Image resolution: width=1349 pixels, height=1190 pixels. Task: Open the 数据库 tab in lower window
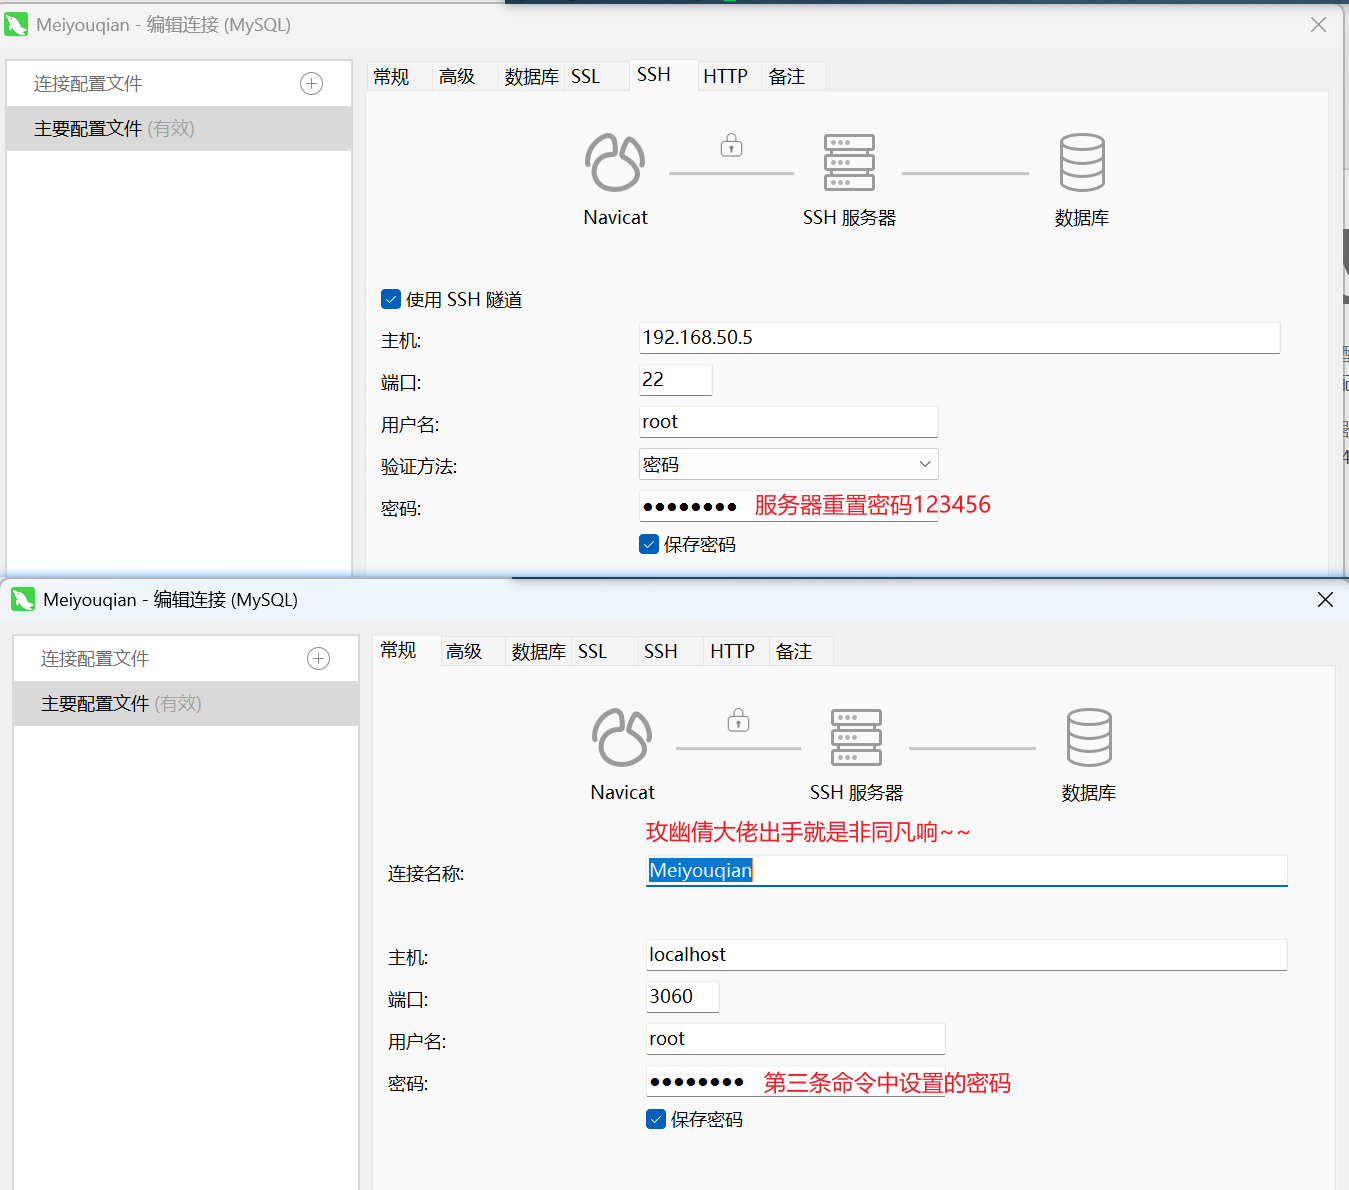[x=538, y=652]
